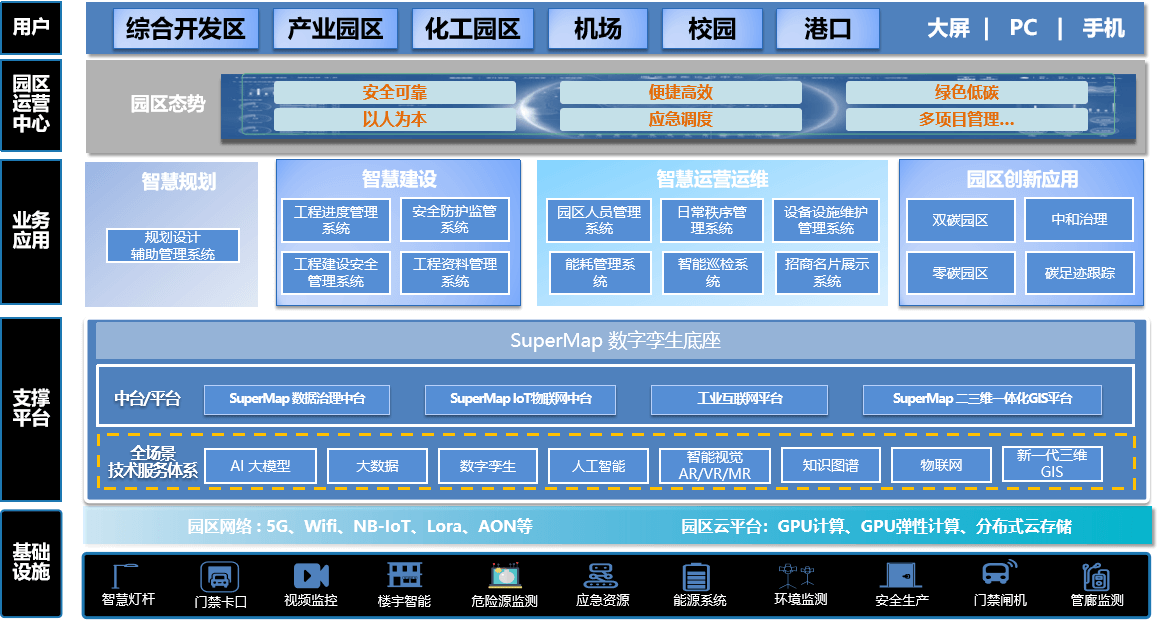Viewport: 1159px width, 620px height.
Task: Click the 产业园区 button
Action: (x=336, y=29)
